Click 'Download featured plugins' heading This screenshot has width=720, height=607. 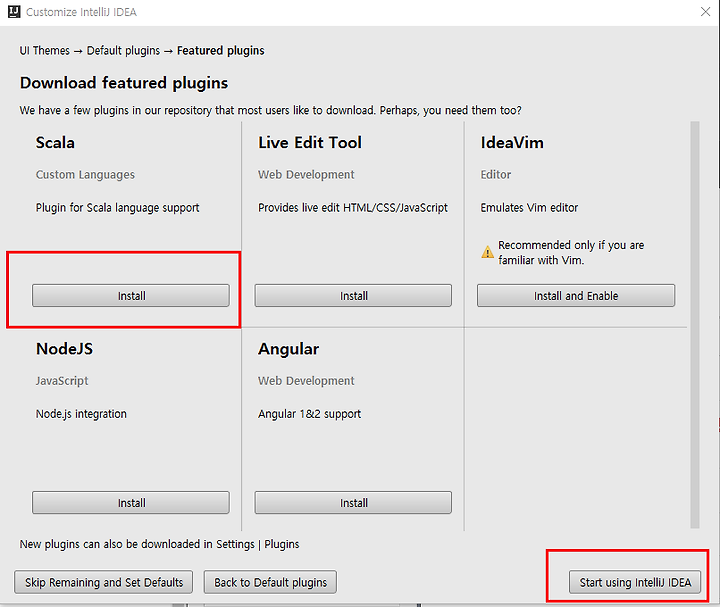pos(124,83)
